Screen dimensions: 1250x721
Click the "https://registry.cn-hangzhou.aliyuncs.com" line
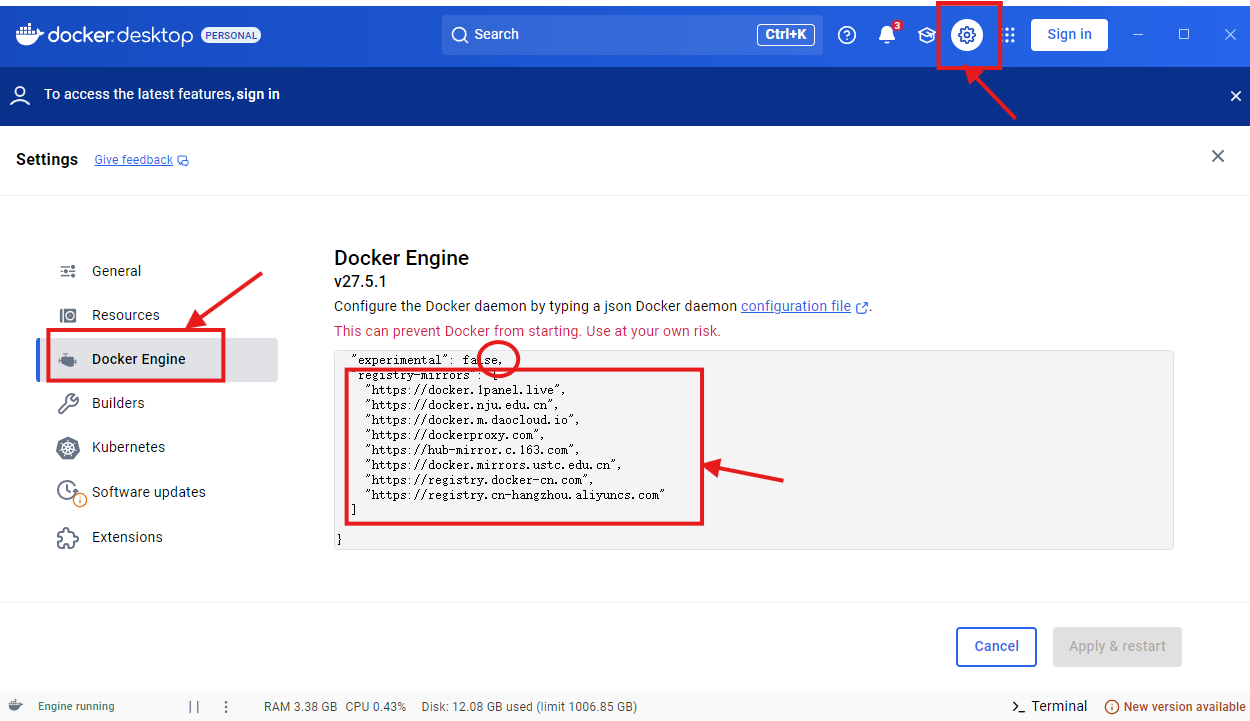tap(515, 495)
